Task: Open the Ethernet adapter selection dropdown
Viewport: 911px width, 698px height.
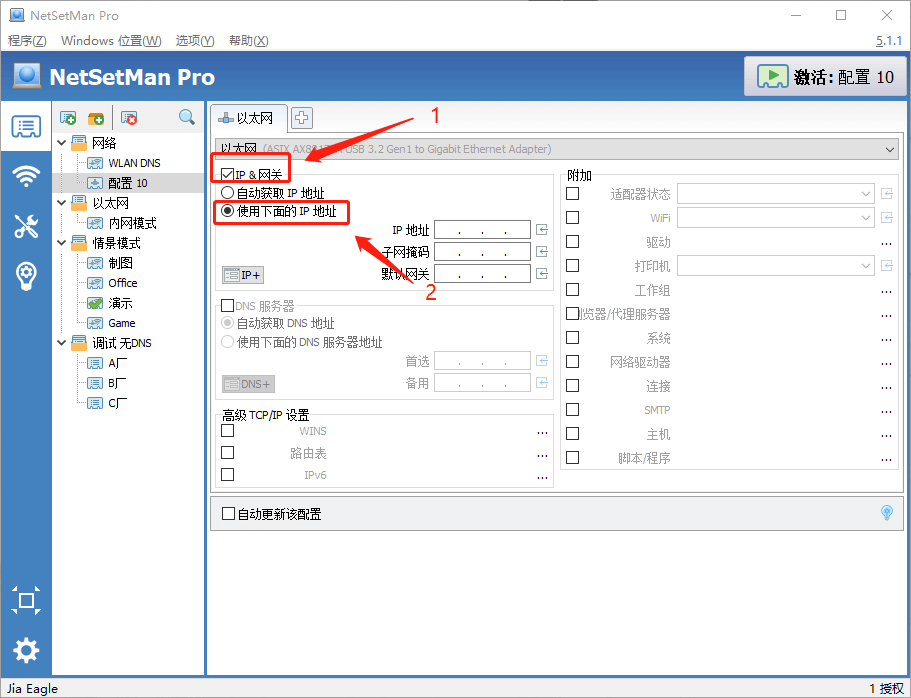Action: (x=557, y=149)
